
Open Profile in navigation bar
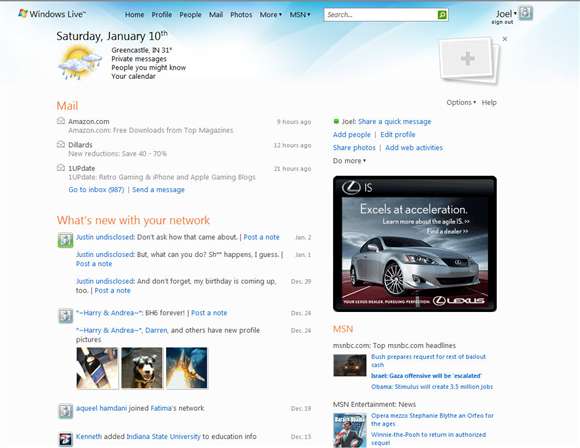pos(162,15)
